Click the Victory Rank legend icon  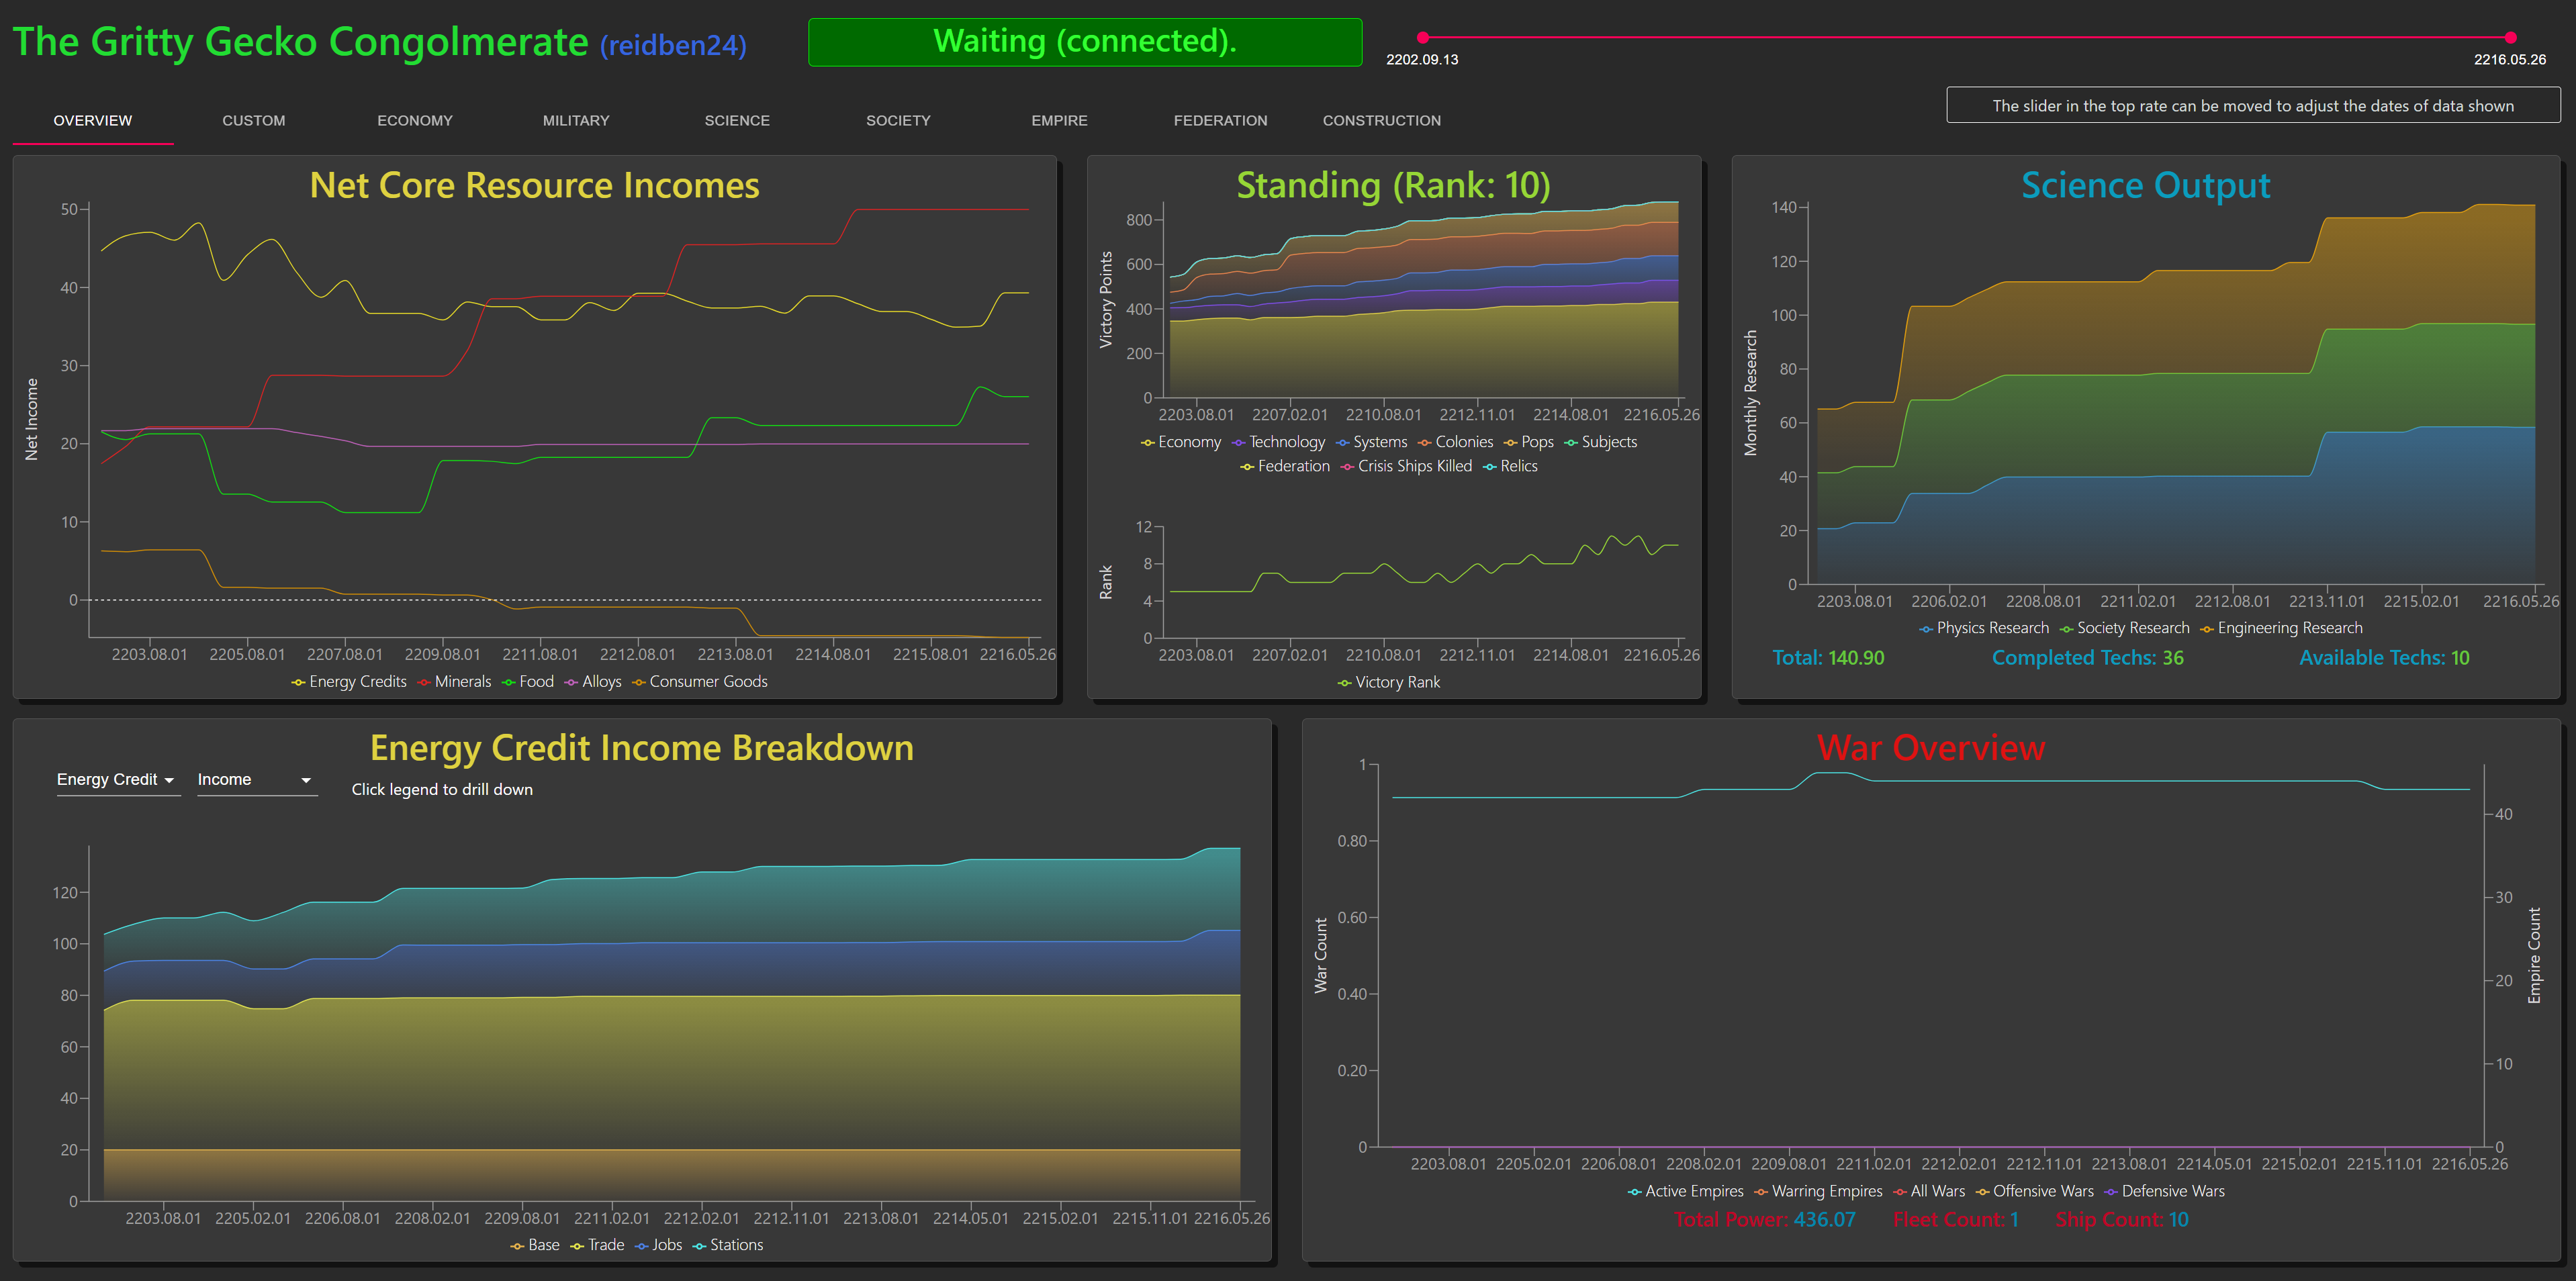(x=1345, y=683)
